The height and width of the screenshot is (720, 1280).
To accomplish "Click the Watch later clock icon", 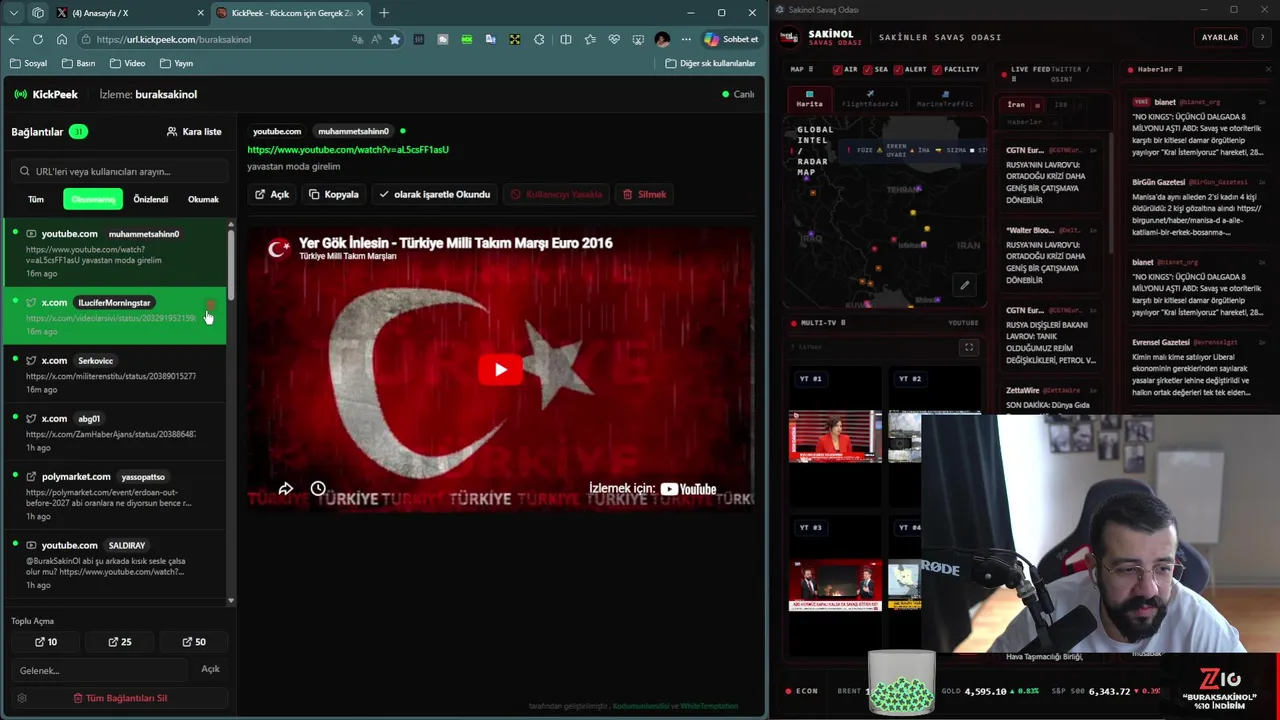I will coord(318,489).
